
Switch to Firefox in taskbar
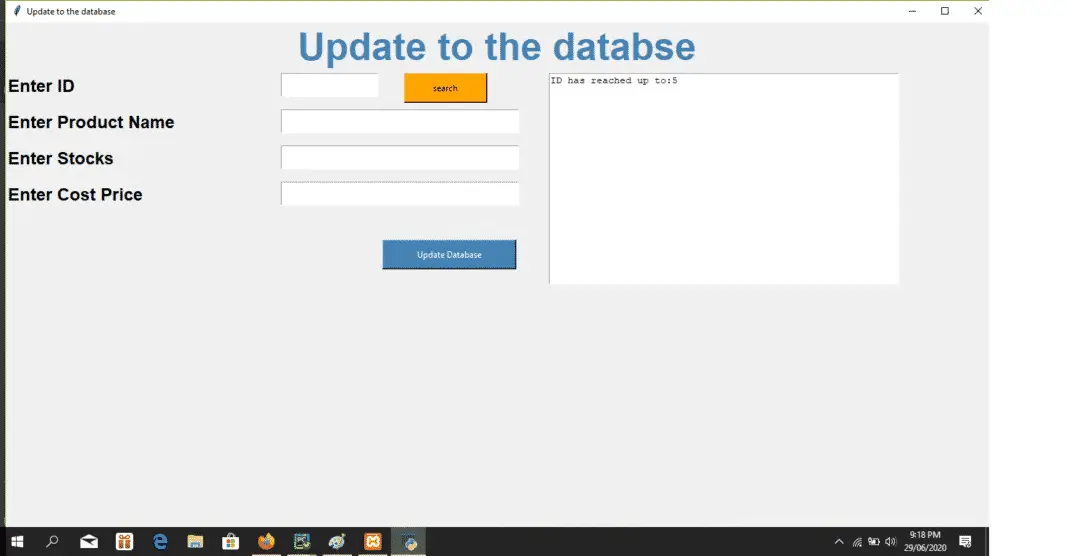click(x=266, y=542)
